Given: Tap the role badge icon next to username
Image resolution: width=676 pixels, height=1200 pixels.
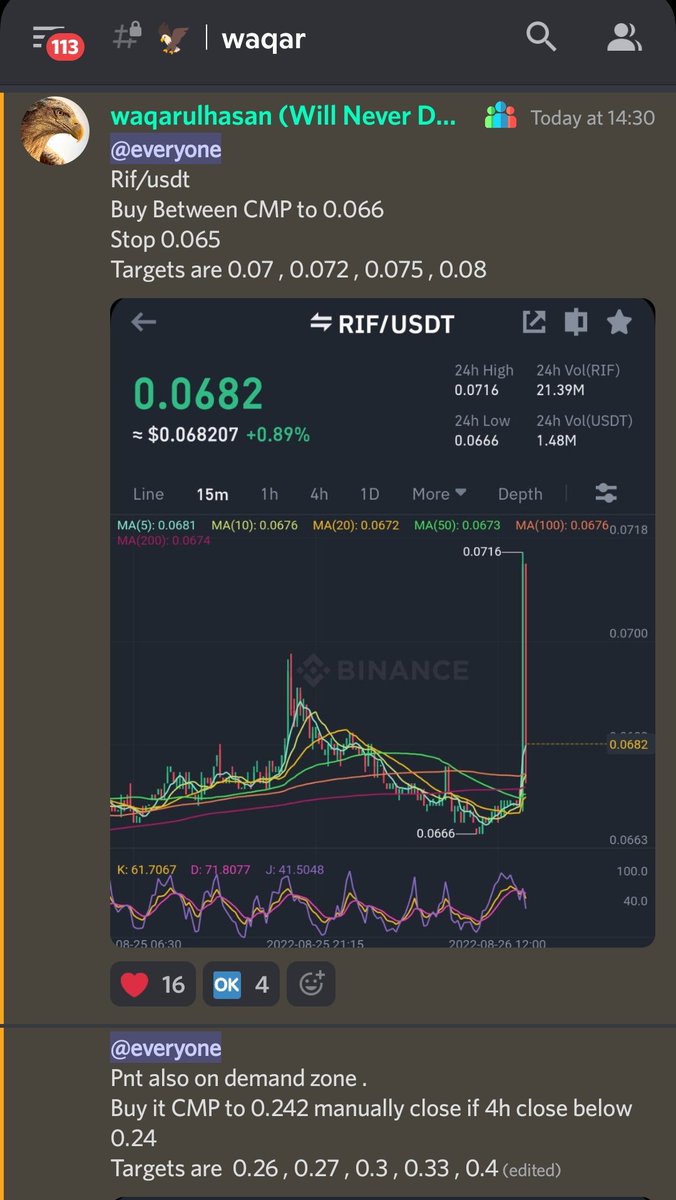Looking at the screenshot, I should pyautogui.click(x=499, y=116).
